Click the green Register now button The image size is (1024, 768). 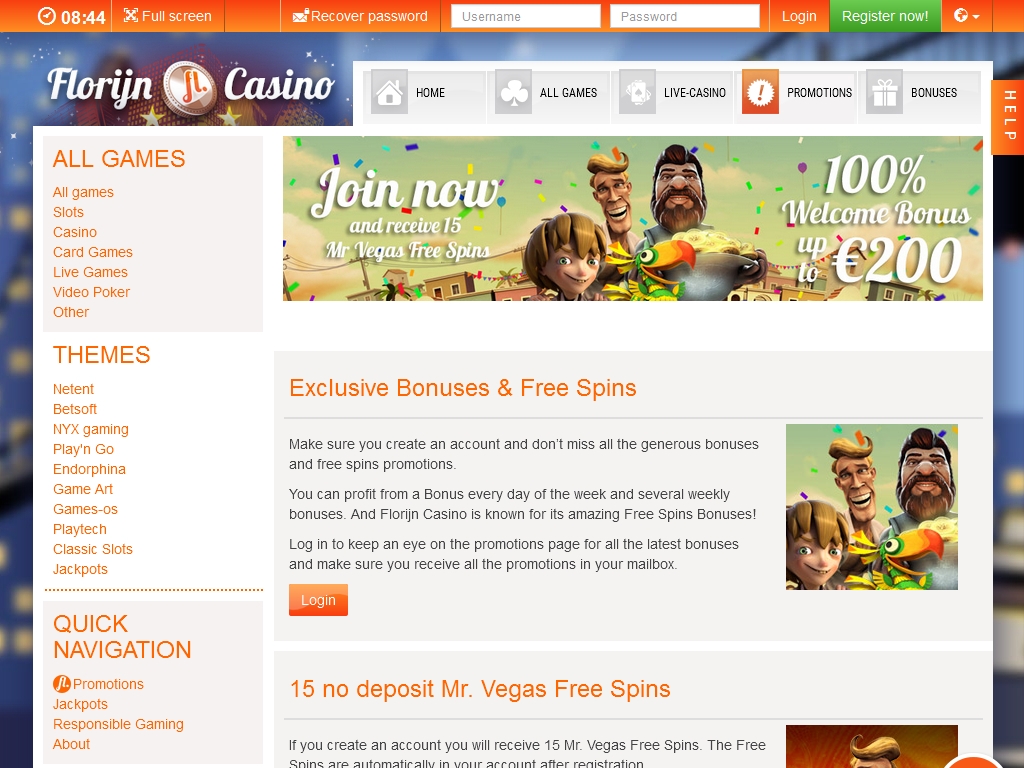tap(885, 16)
